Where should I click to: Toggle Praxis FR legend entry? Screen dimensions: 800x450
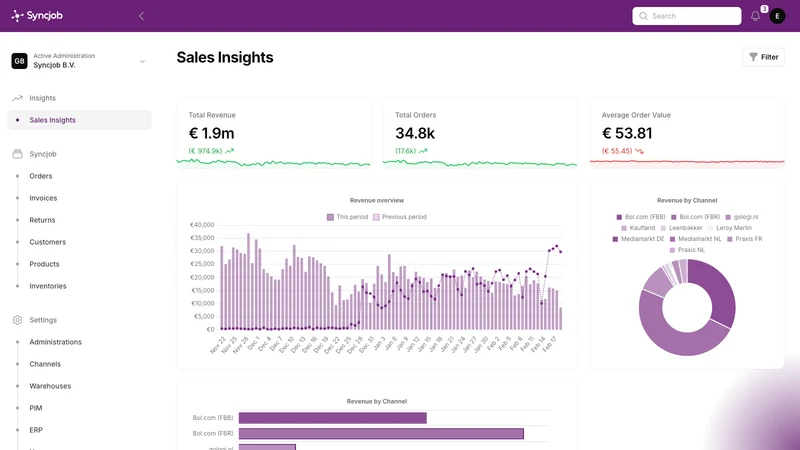[744, 239]
